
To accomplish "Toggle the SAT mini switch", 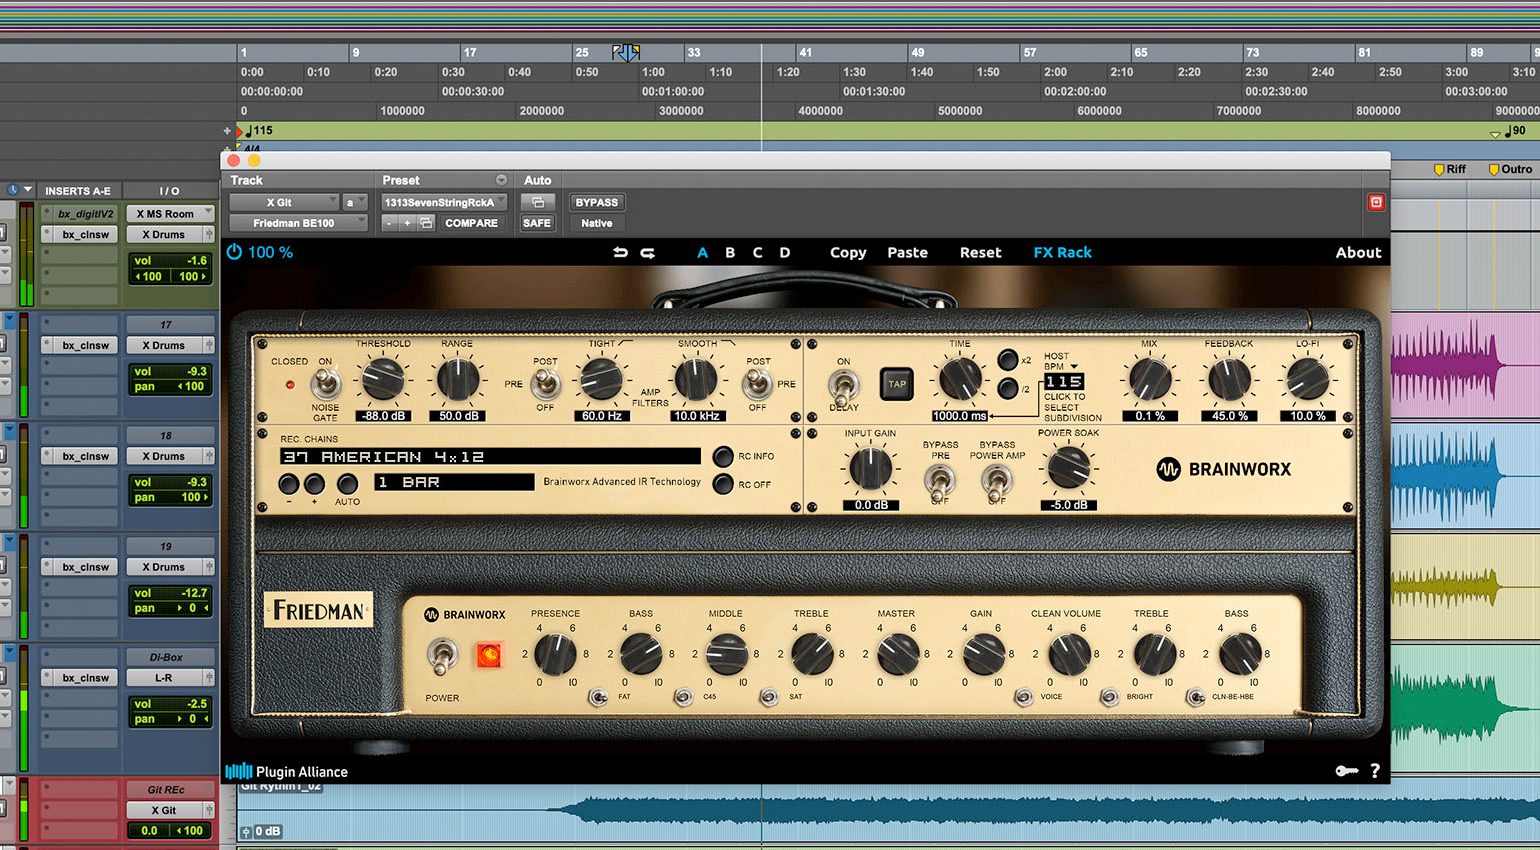I will (769, 697).
